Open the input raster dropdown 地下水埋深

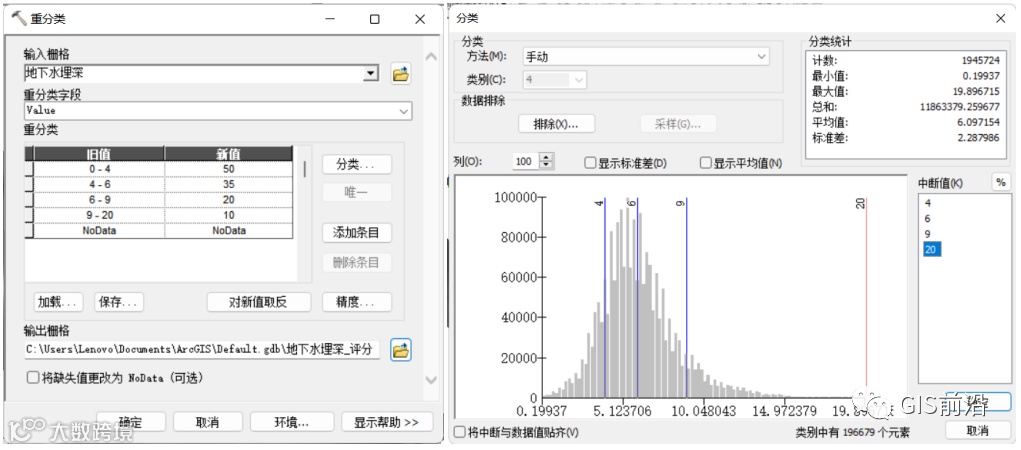371,74
